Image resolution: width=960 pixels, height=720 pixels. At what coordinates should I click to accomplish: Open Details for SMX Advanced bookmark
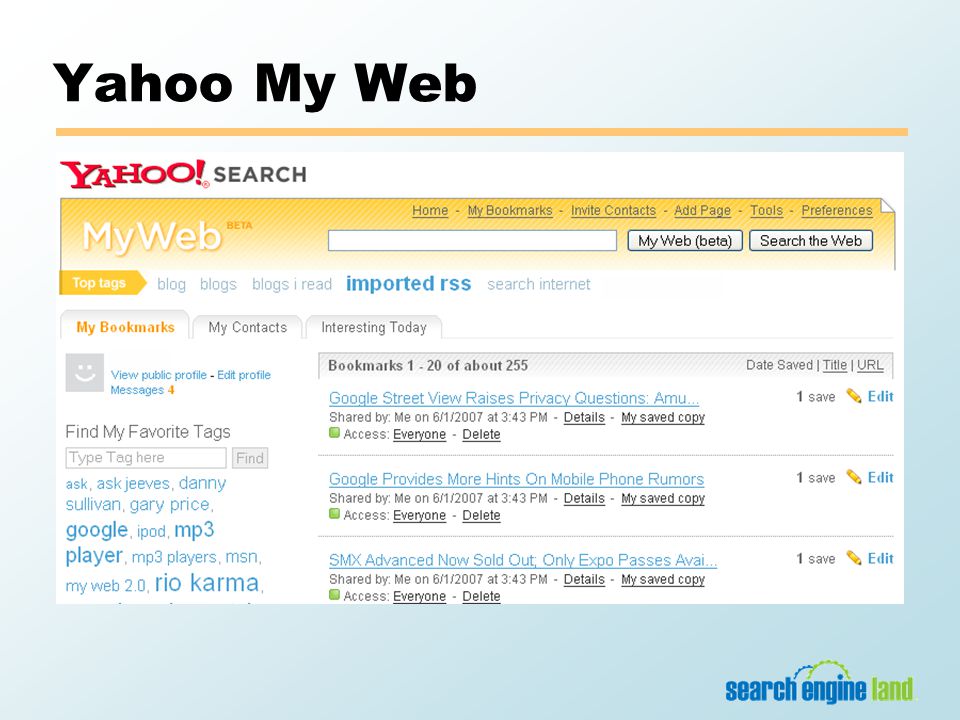click(x=584, y=579)
